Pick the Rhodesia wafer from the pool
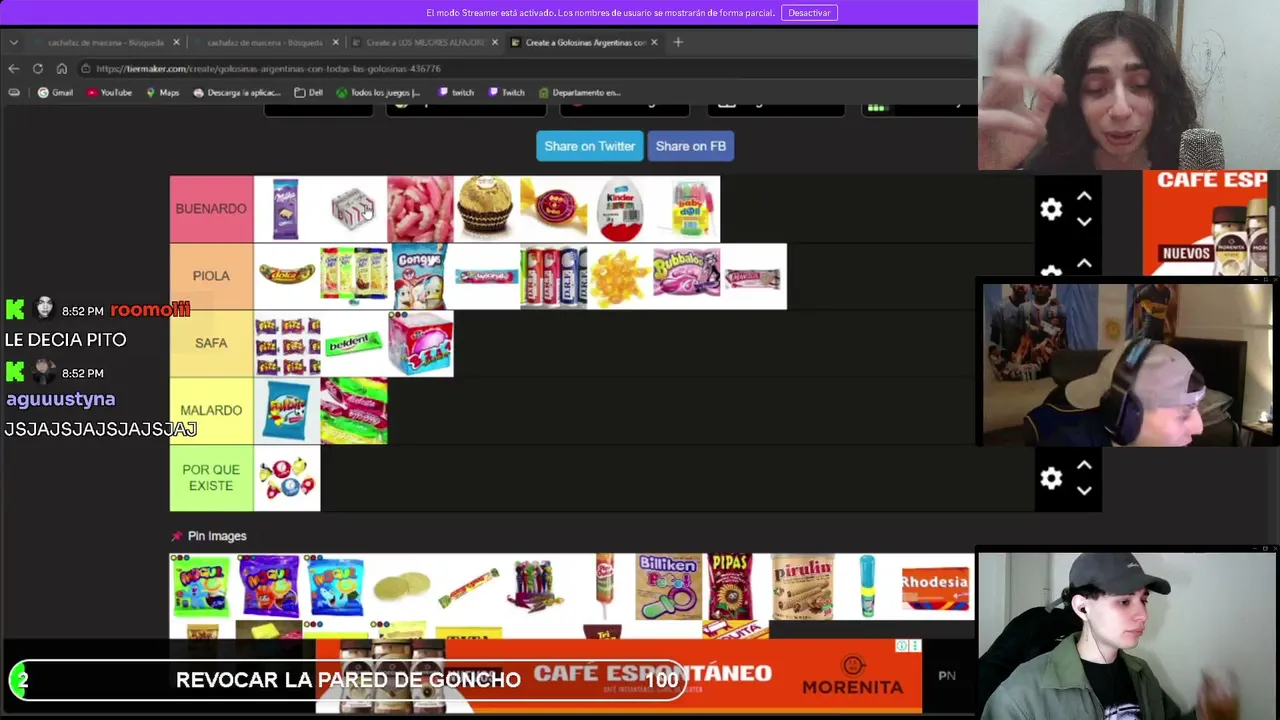1280x720 pixels. (935, 586)
